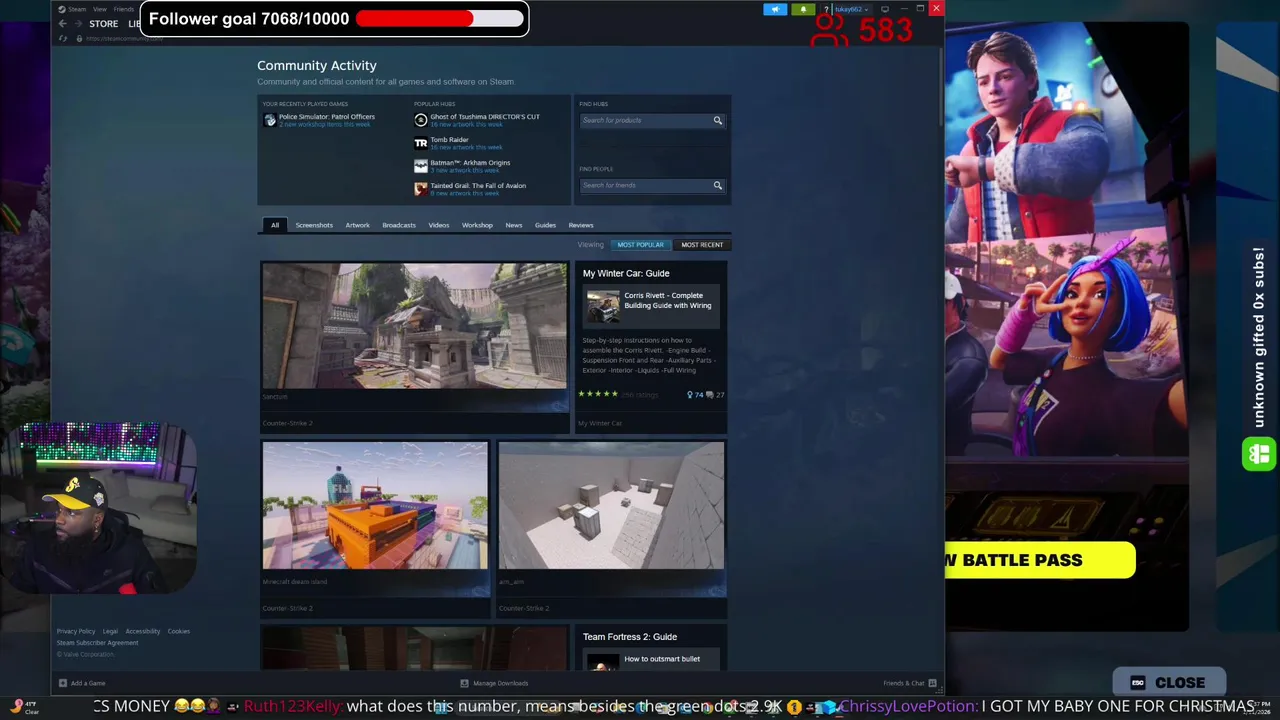1280x720 pixels.
Task: Click Ghost of Tsushima hub icon
Action: pos(421,120)
